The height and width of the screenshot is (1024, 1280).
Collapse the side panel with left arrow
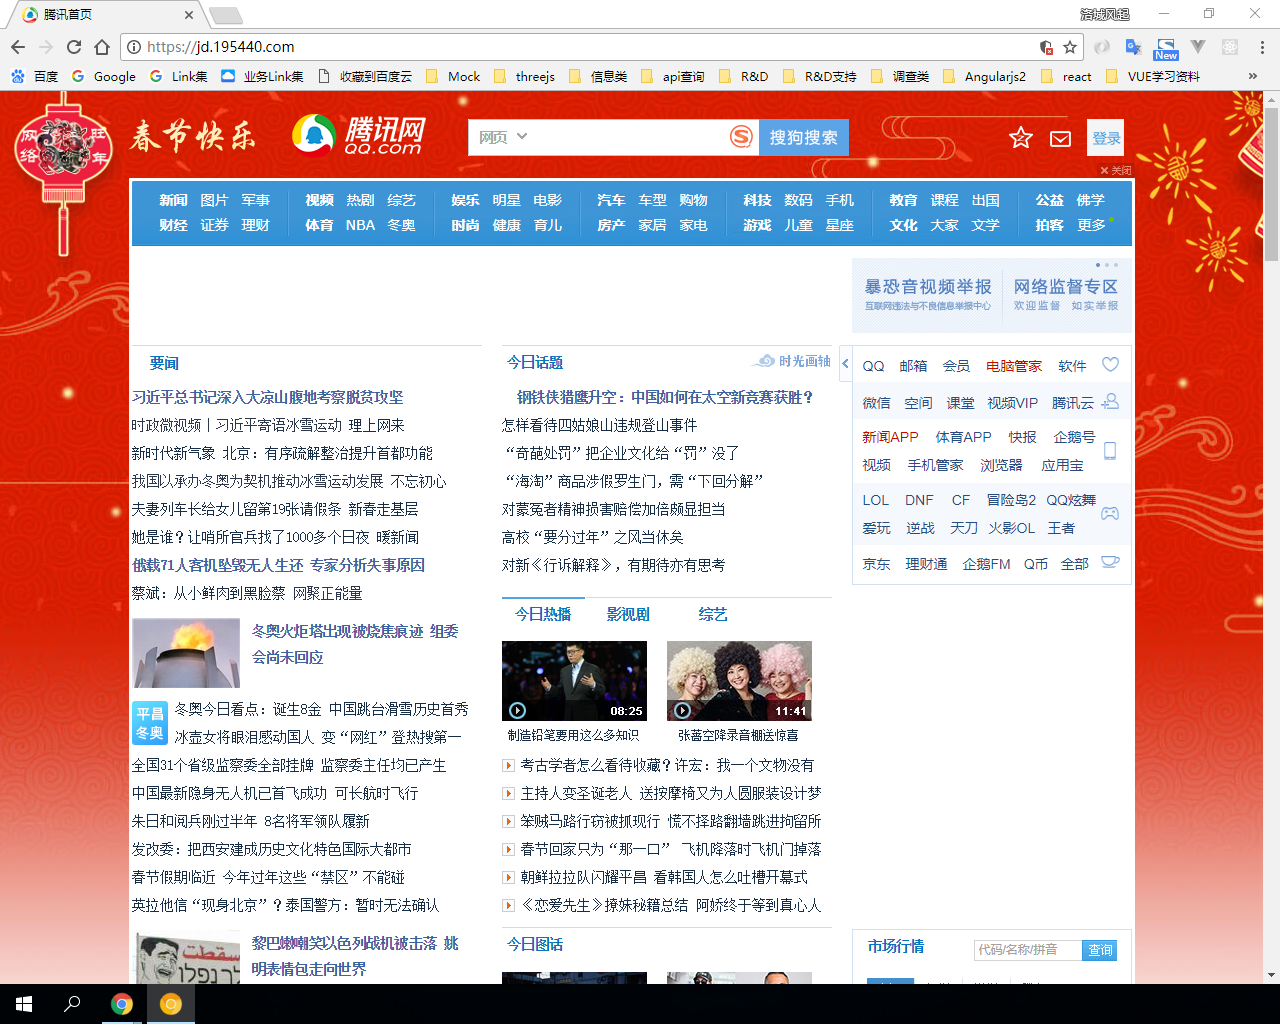pyautogui.click(x=845, y=364)
